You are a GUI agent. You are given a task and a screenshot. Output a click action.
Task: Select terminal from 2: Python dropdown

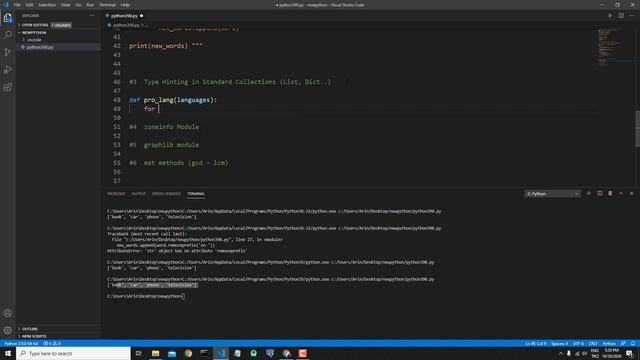click(552, 194)
